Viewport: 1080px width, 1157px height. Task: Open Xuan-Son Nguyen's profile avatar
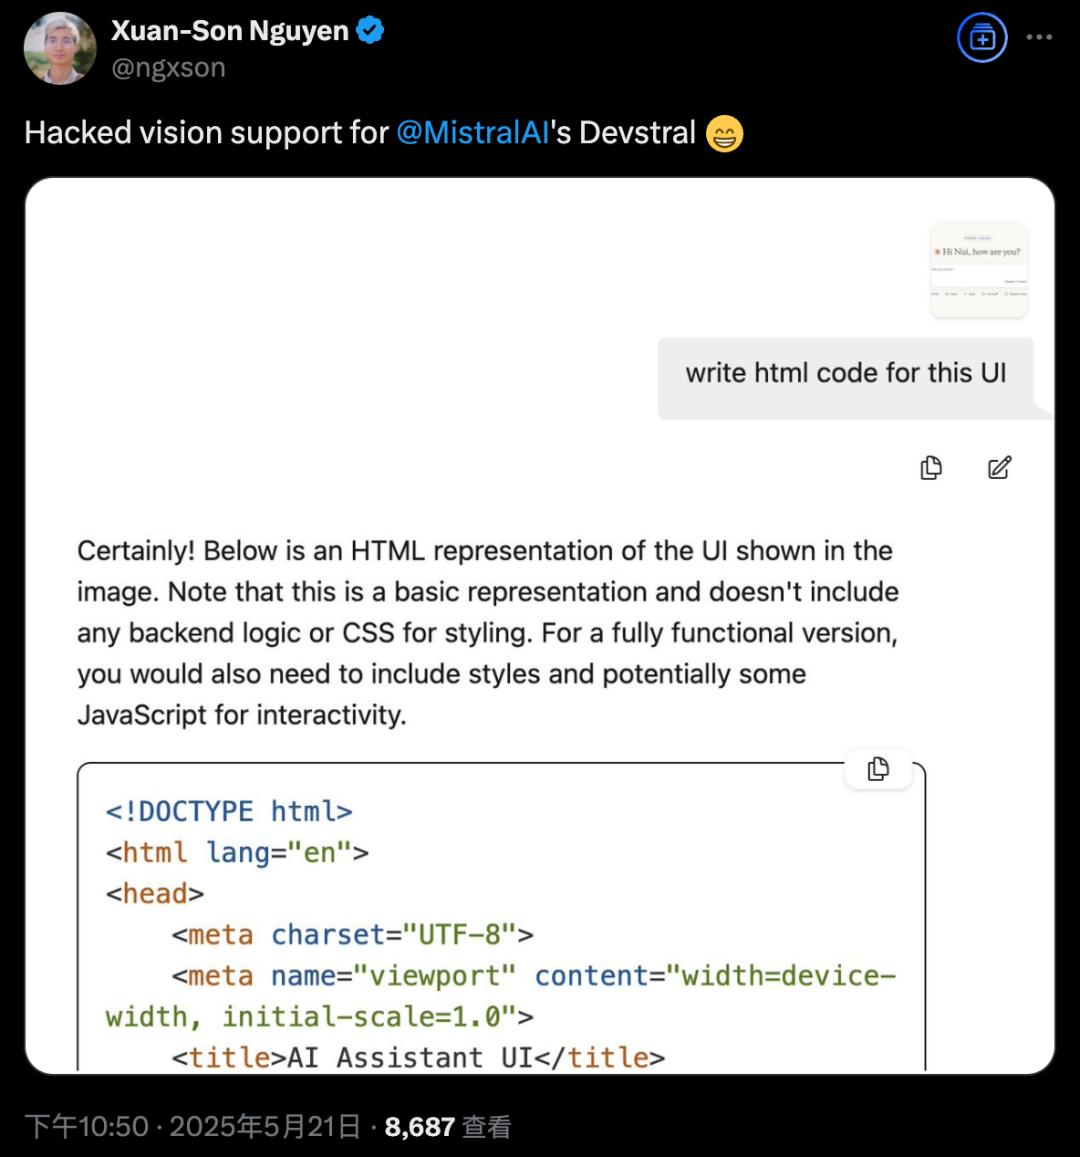click(60, 49)
